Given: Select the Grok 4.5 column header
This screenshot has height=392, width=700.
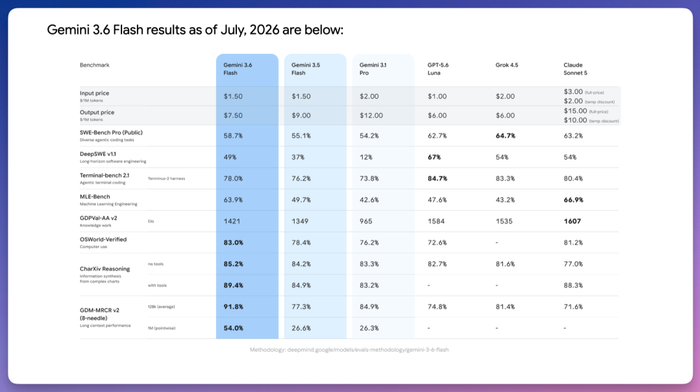Looking at the screenshot, I should click(x=507, y=65).
